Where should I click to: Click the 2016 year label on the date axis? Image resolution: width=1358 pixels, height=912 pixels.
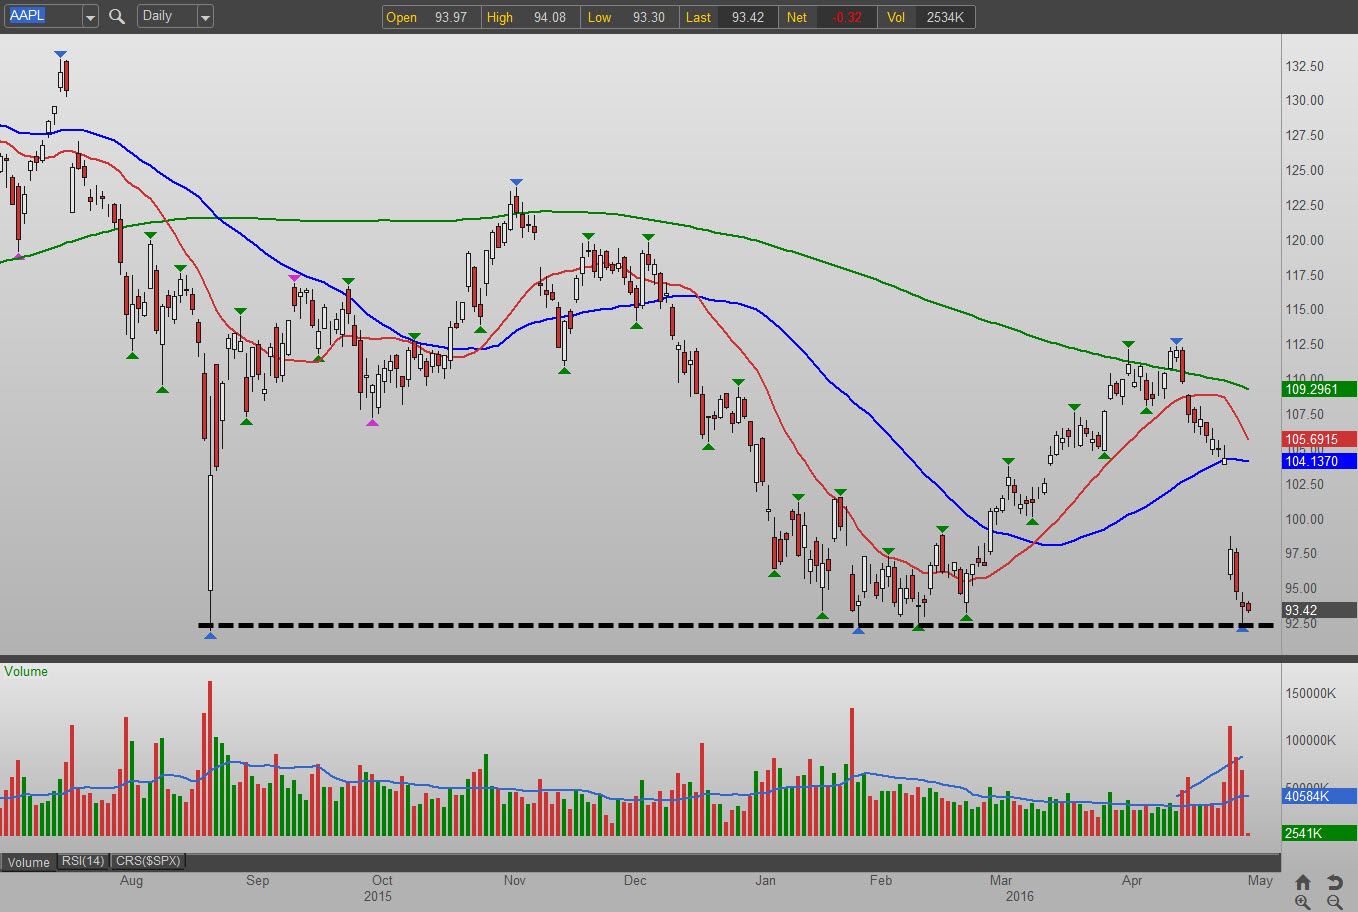pyautogui.click(x=1020, y=896)
